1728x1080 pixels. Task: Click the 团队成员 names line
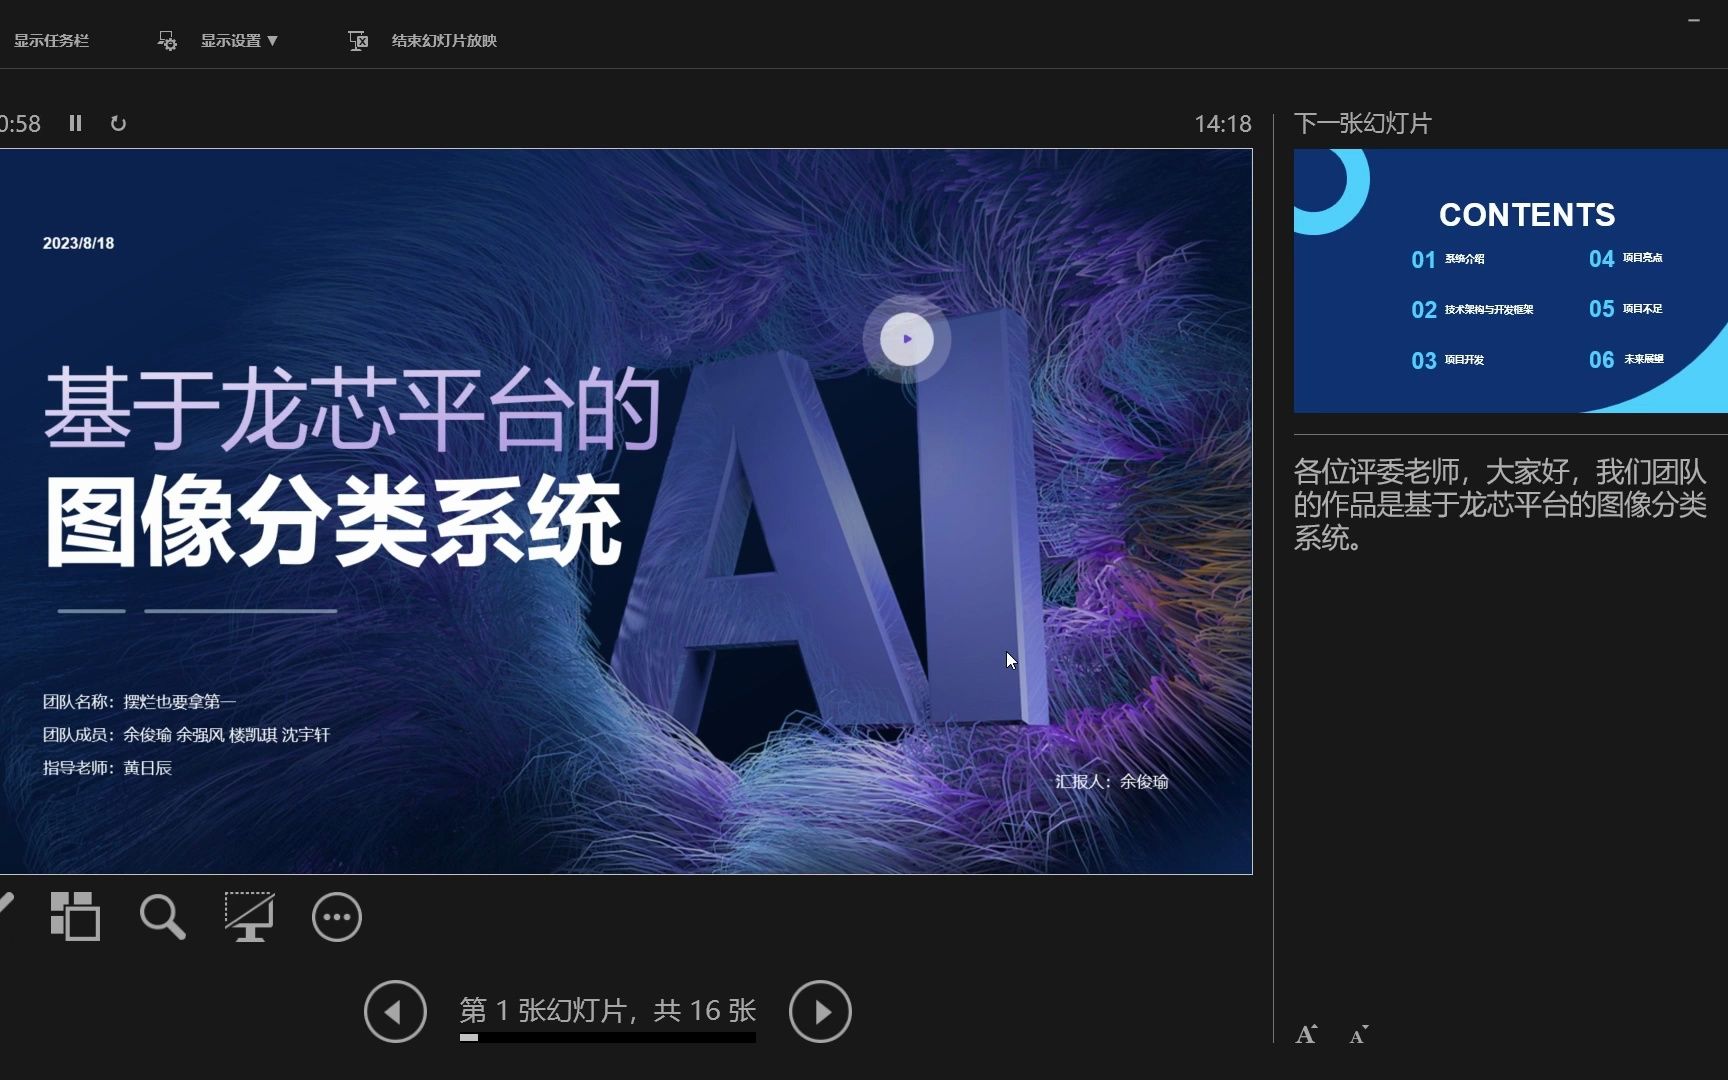(x=186, y=735)
